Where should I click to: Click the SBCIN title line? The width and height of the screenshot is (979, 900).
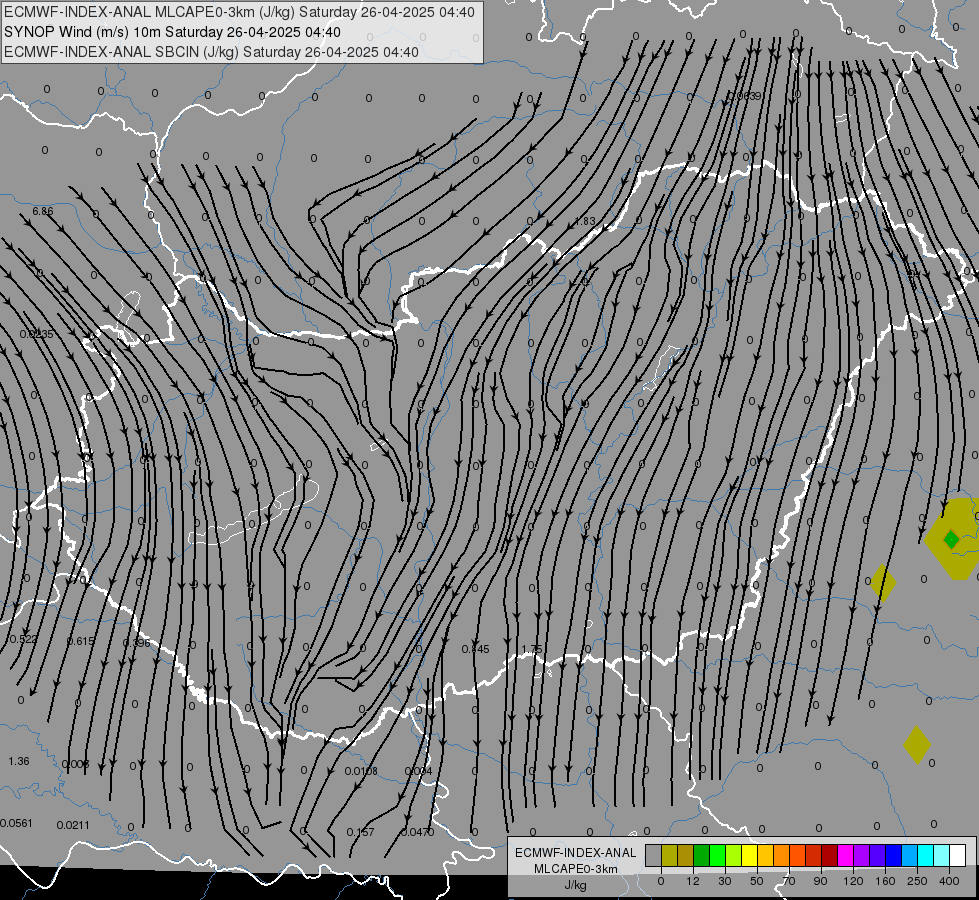[211, 52]
